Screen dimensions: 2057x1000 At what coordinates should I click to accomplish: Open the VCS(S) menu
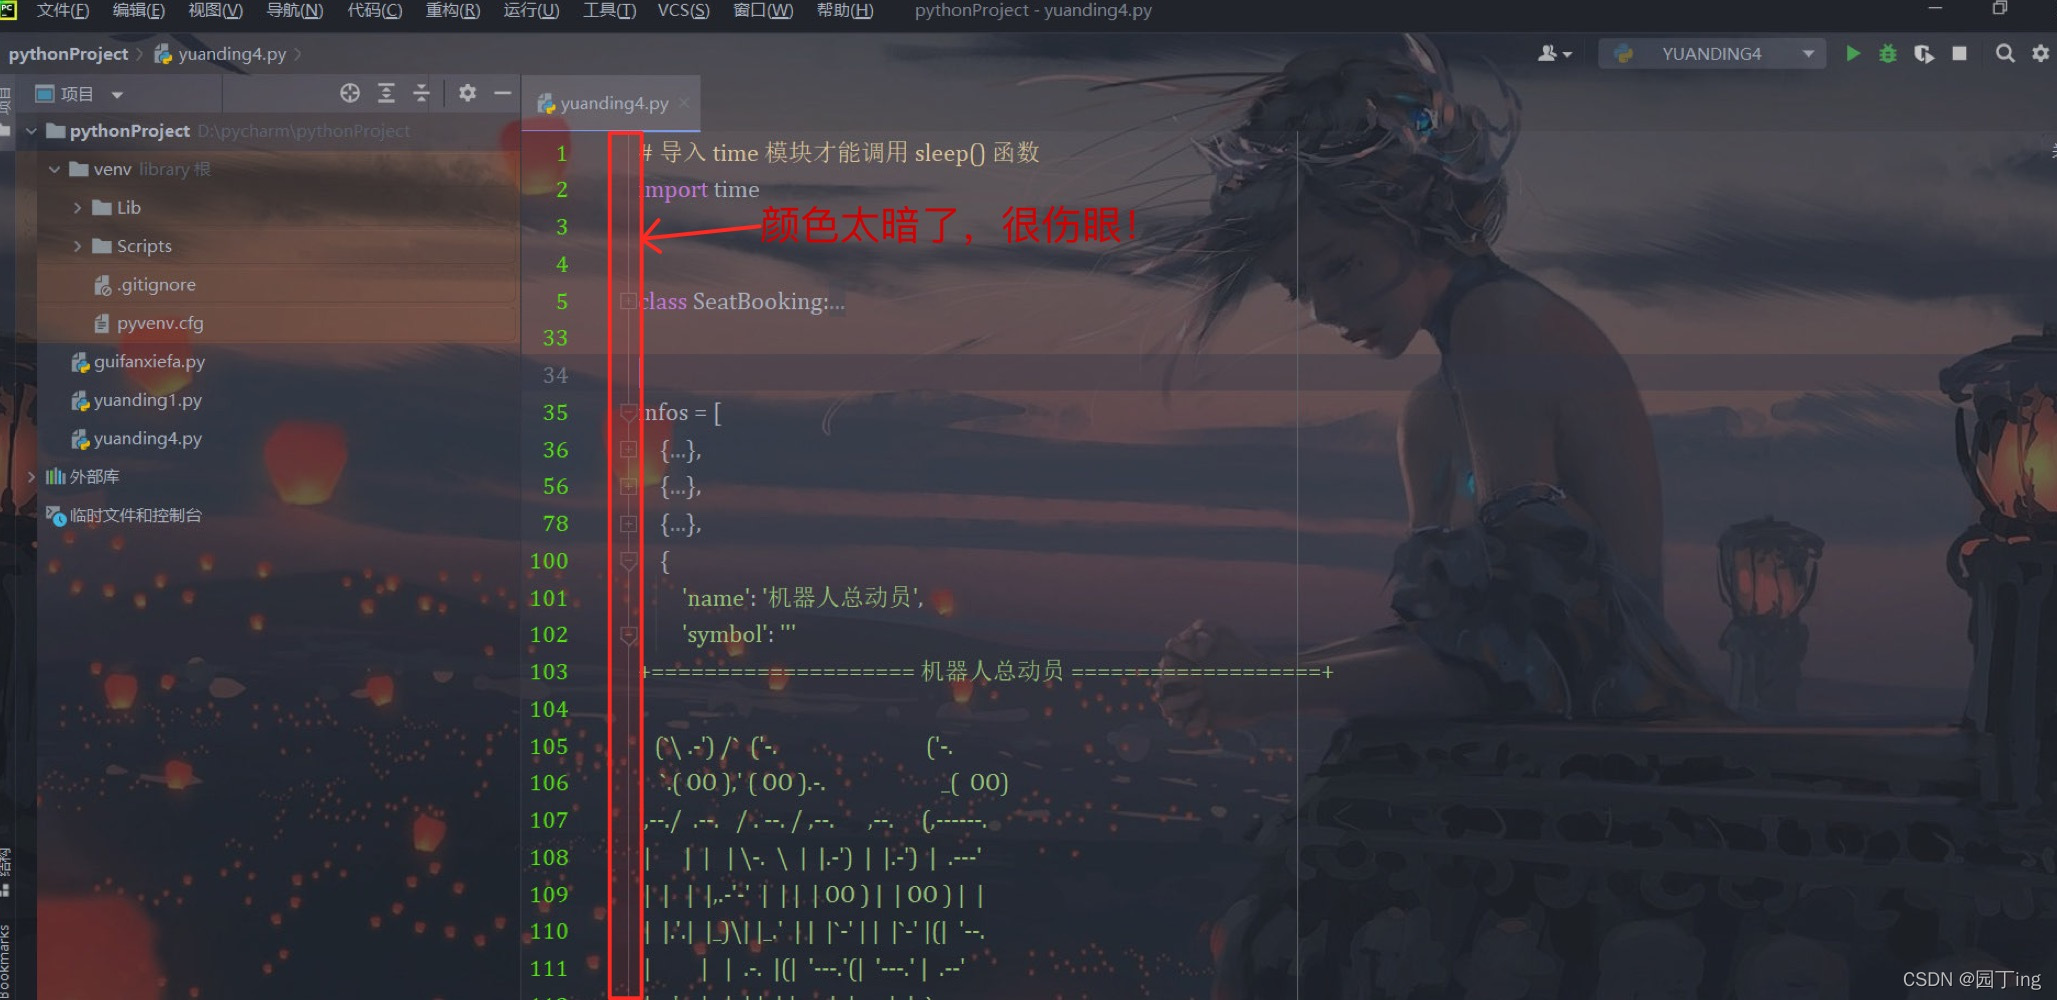[683, 10]
